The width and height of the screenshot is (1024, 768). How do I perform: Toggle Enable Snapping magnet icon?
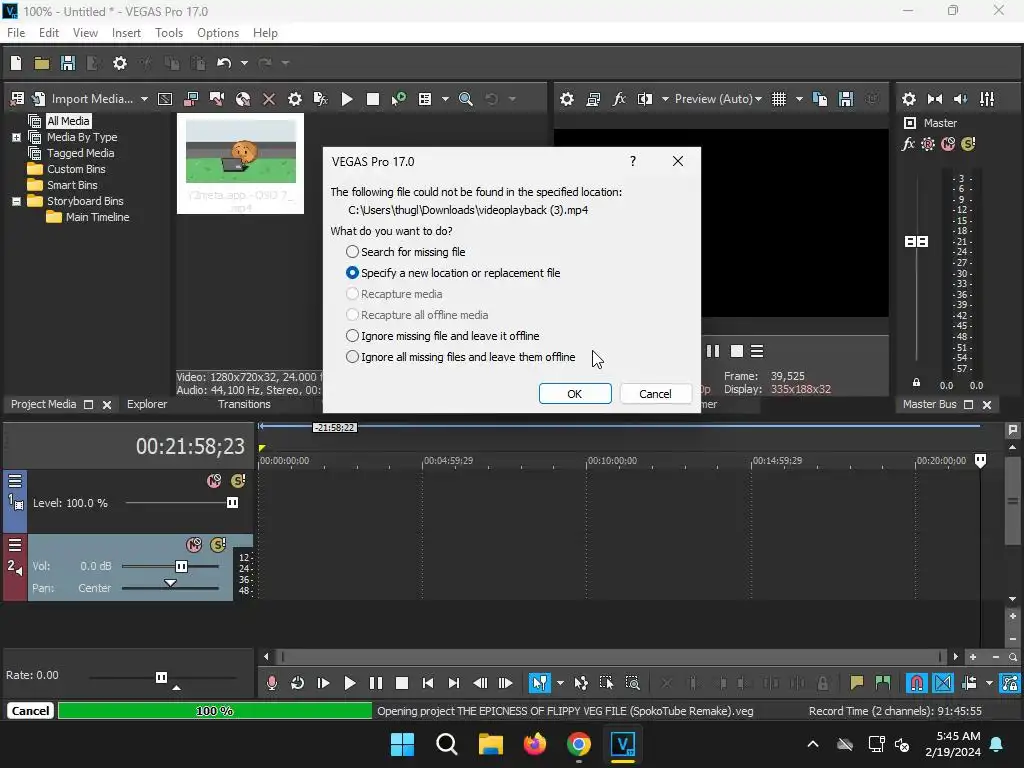917,683
